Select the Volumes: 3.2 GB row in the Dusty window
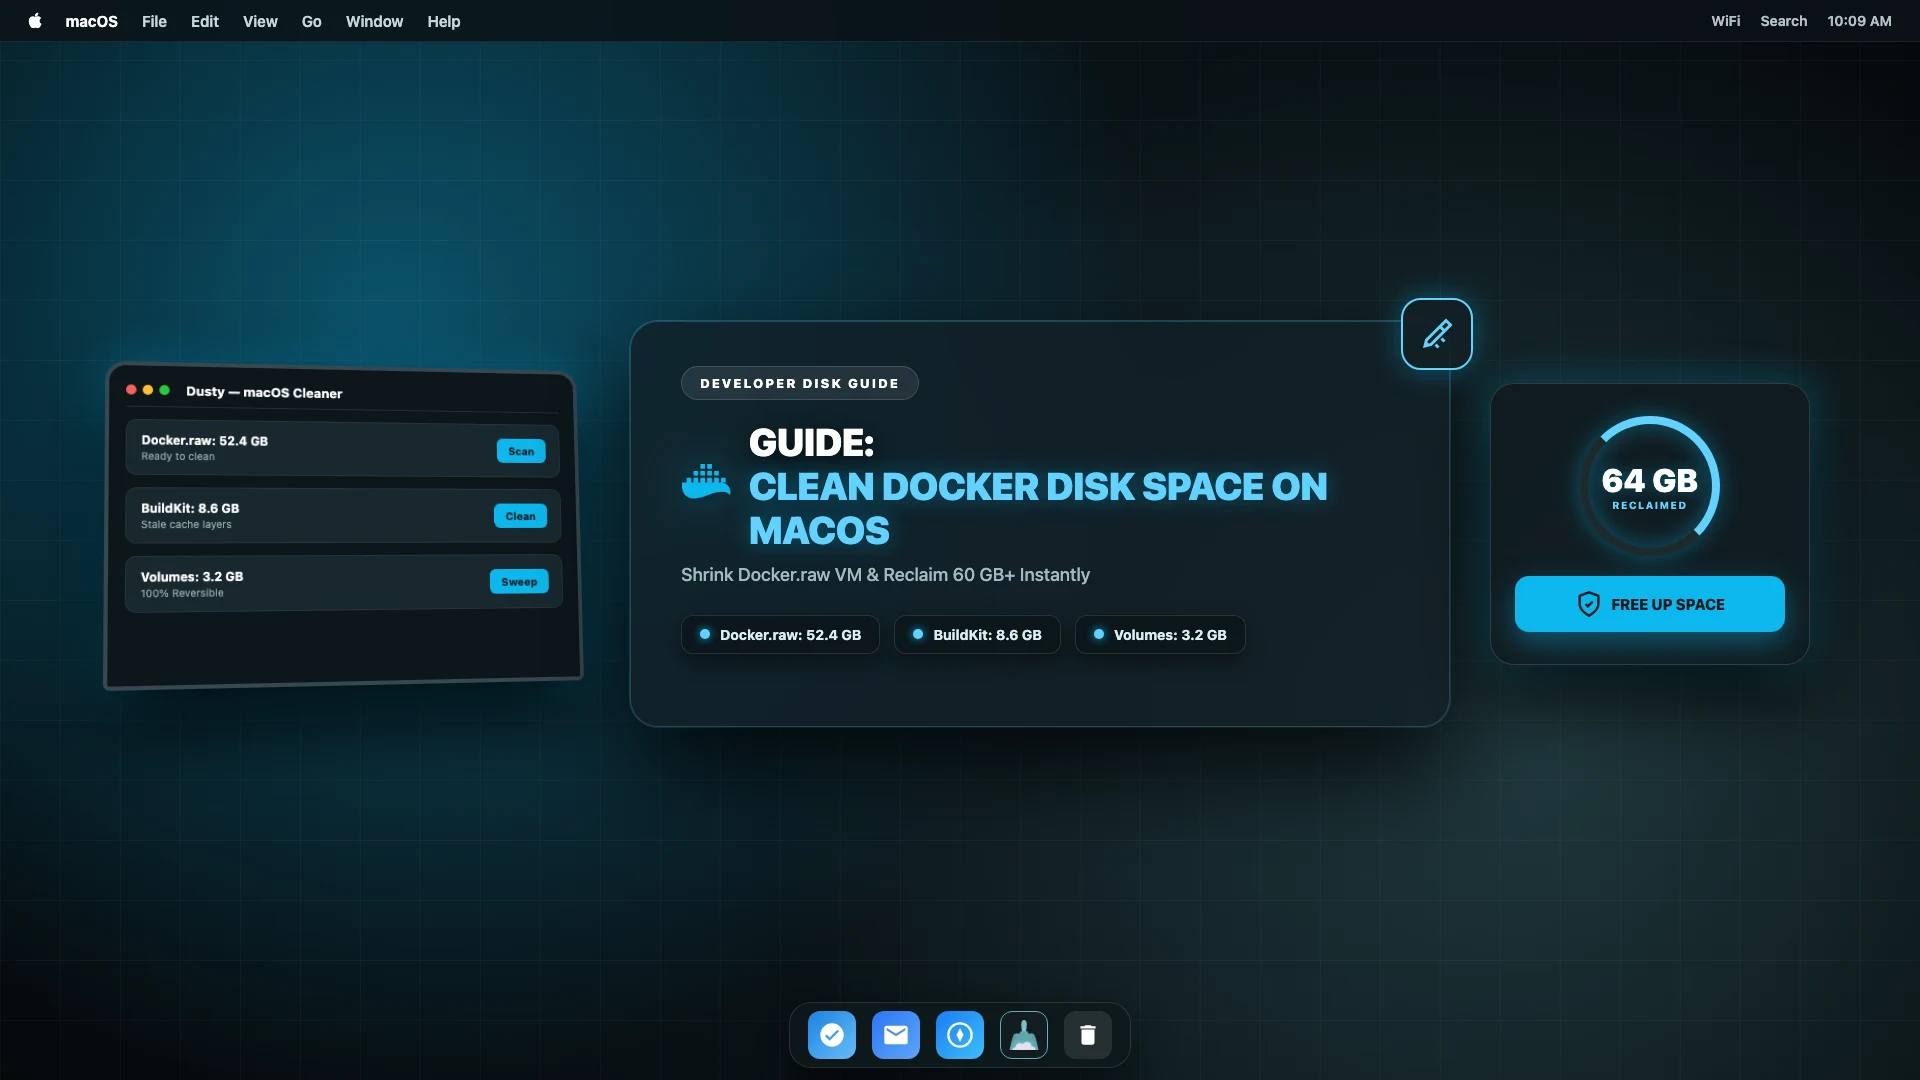Screen dimensions: 1920x1080 (343, 583)
